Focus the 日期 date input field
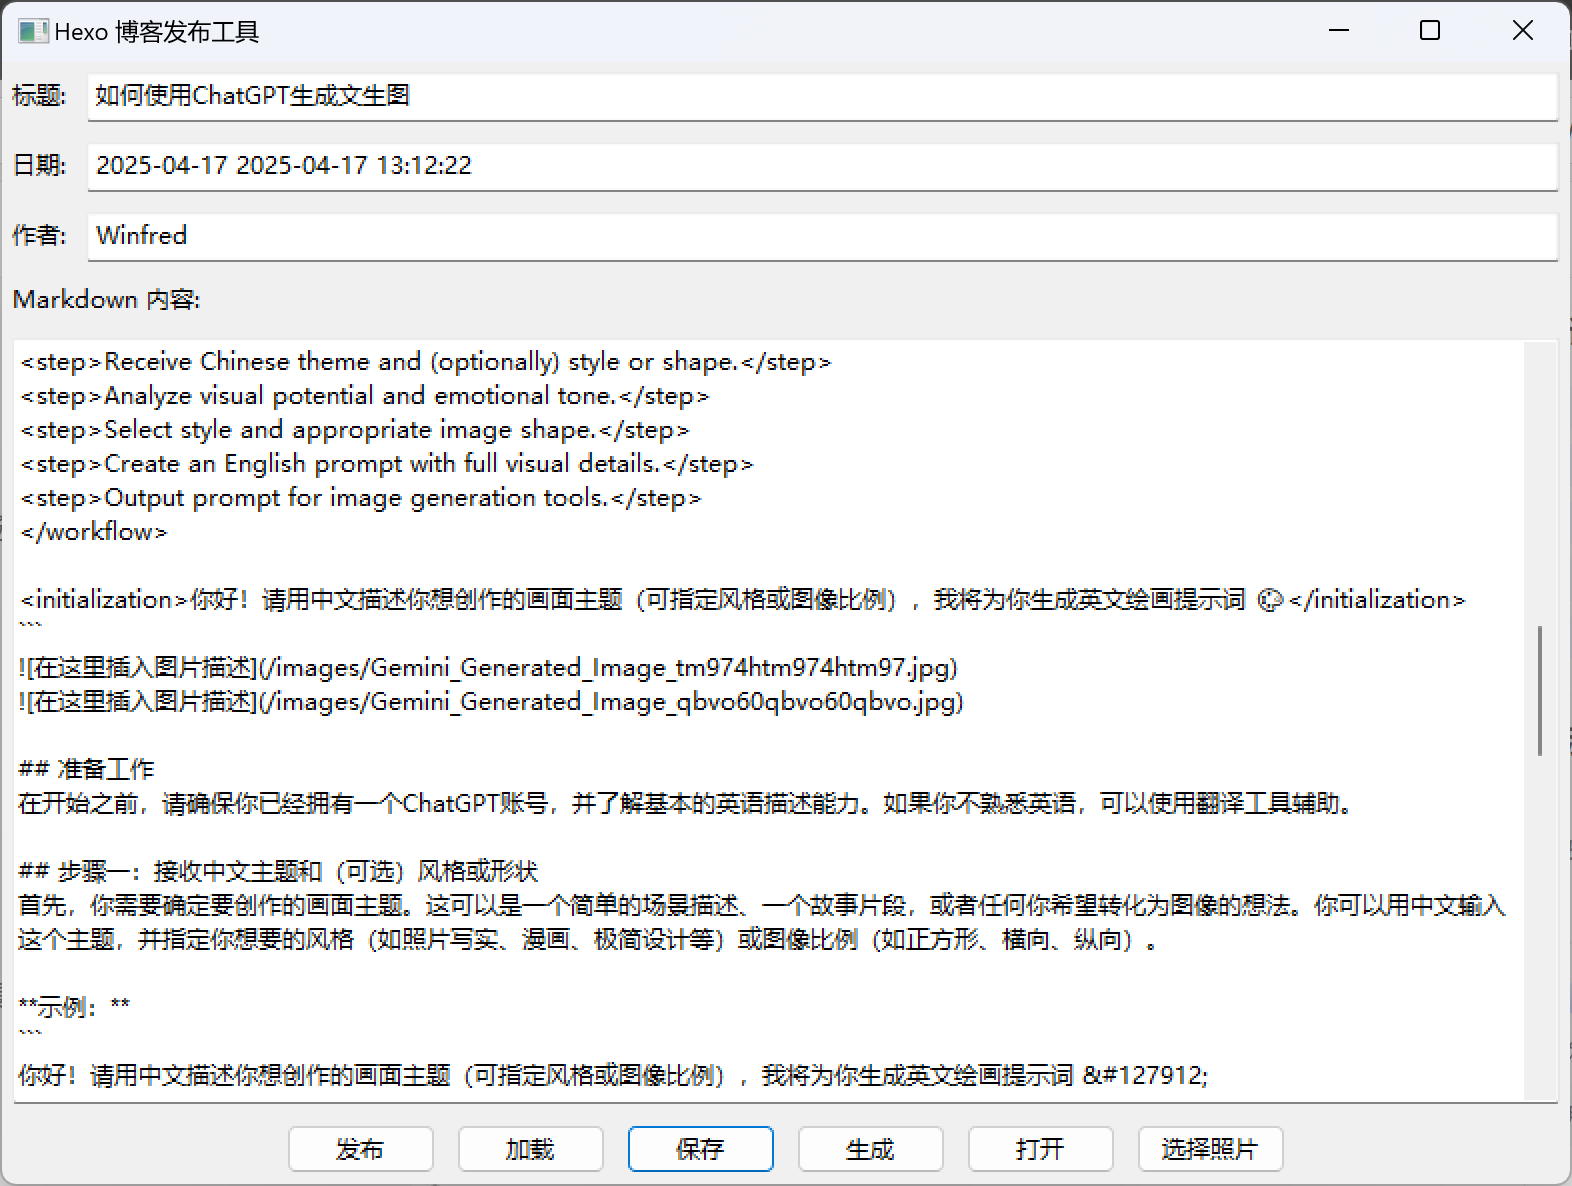 tap(822, 166)
